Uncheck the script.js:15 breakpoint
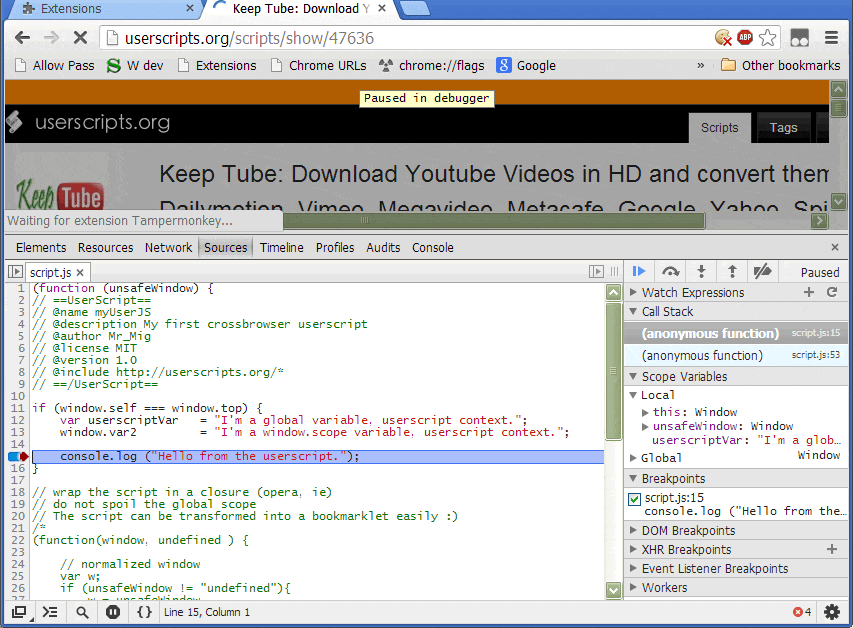Image resolution: width=853 pixels, height=628 pixels. [634, 498]
